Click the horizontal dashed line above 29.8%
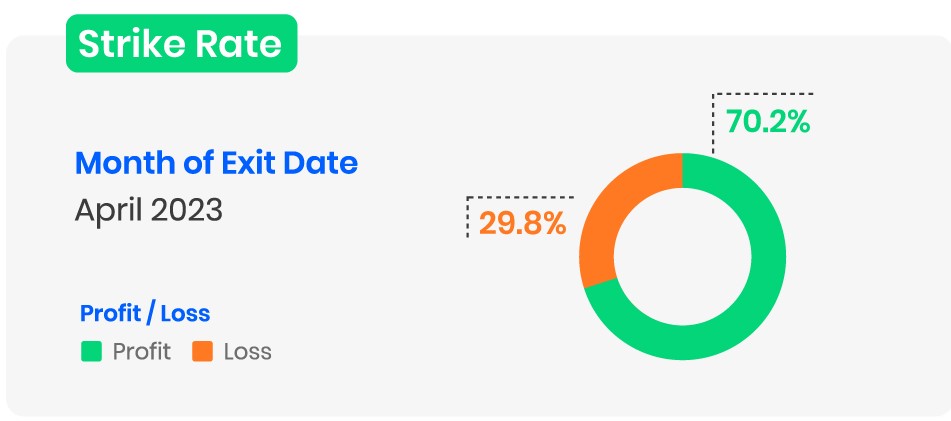The height and width of the screenshot is (421, 951). coord(520,197)
